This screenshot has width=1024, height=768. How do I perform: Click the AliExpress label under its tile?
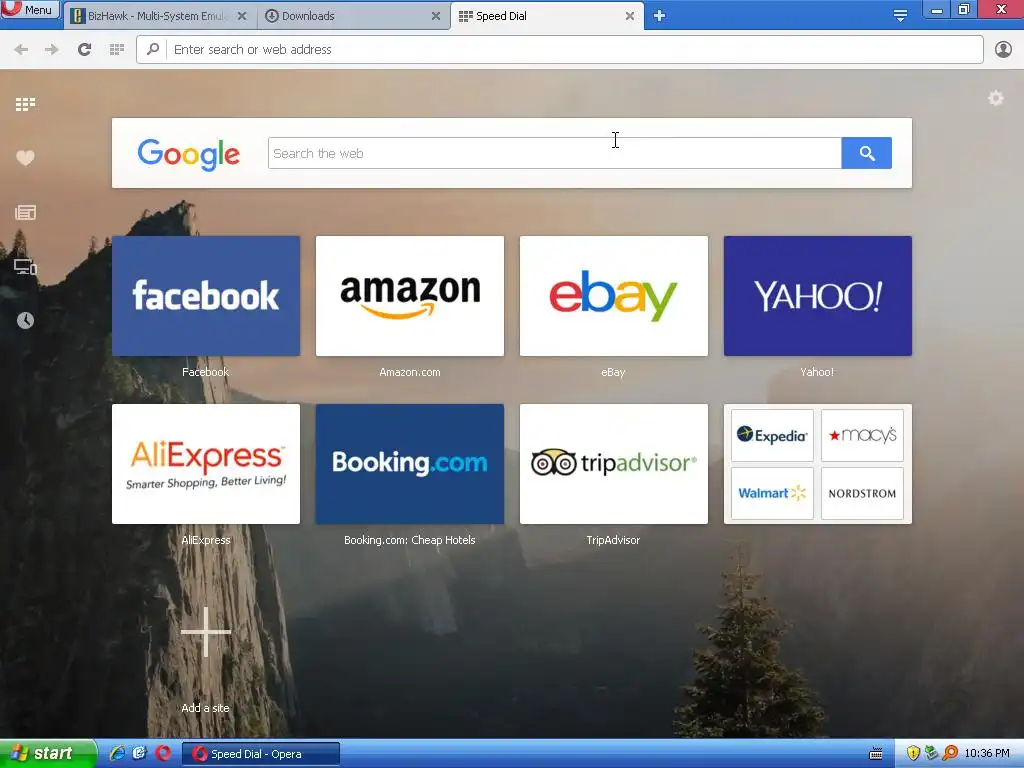pyautogui.click(x=206, y=540)
